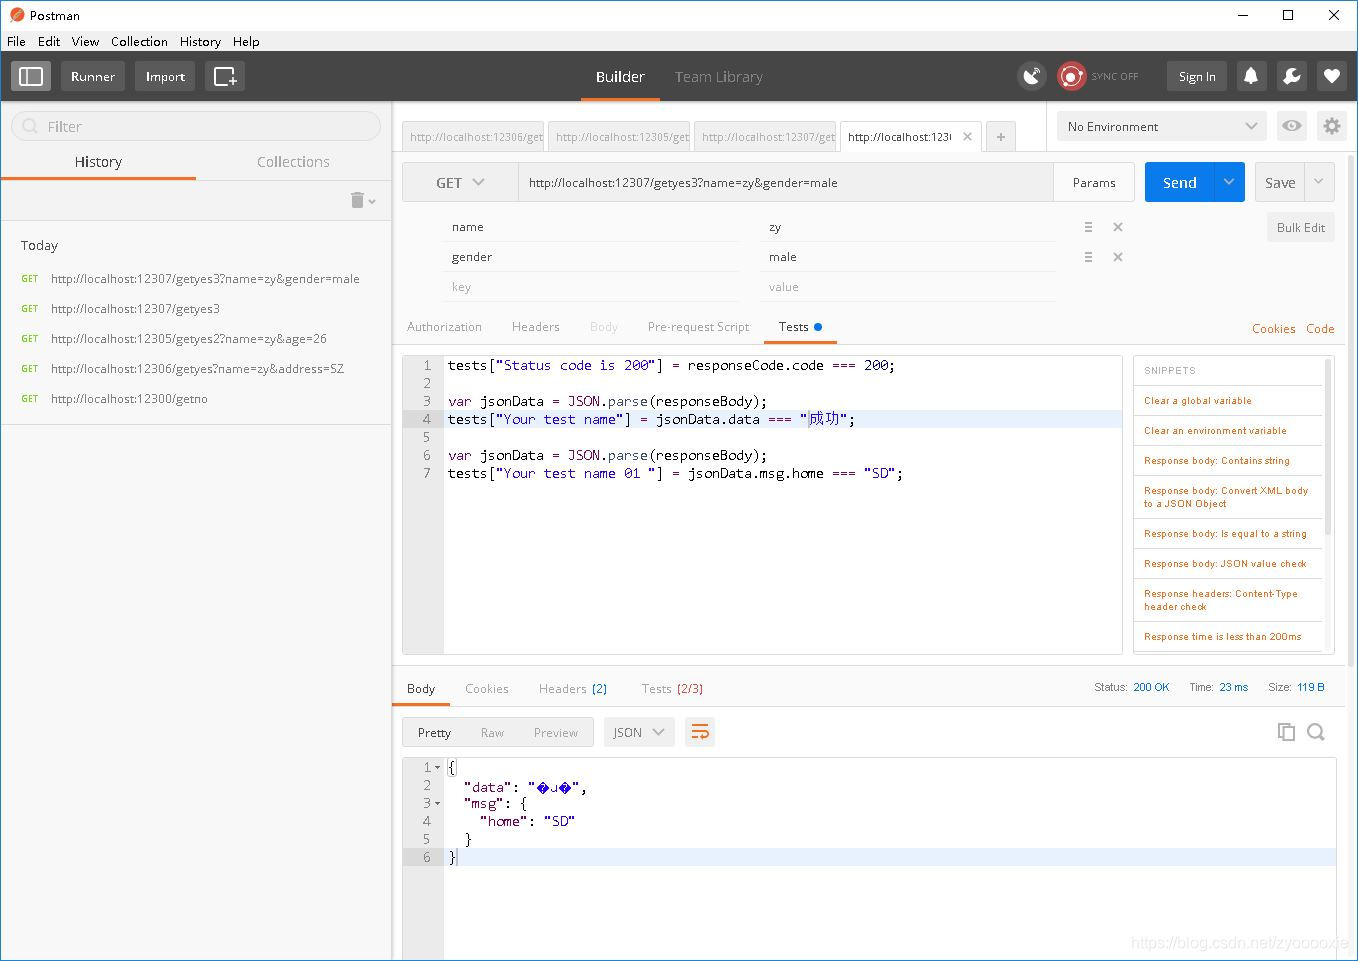Screen dimensions: 1358x961
Task: Open the gender row reorder handle
Action: pos(1088,257)
